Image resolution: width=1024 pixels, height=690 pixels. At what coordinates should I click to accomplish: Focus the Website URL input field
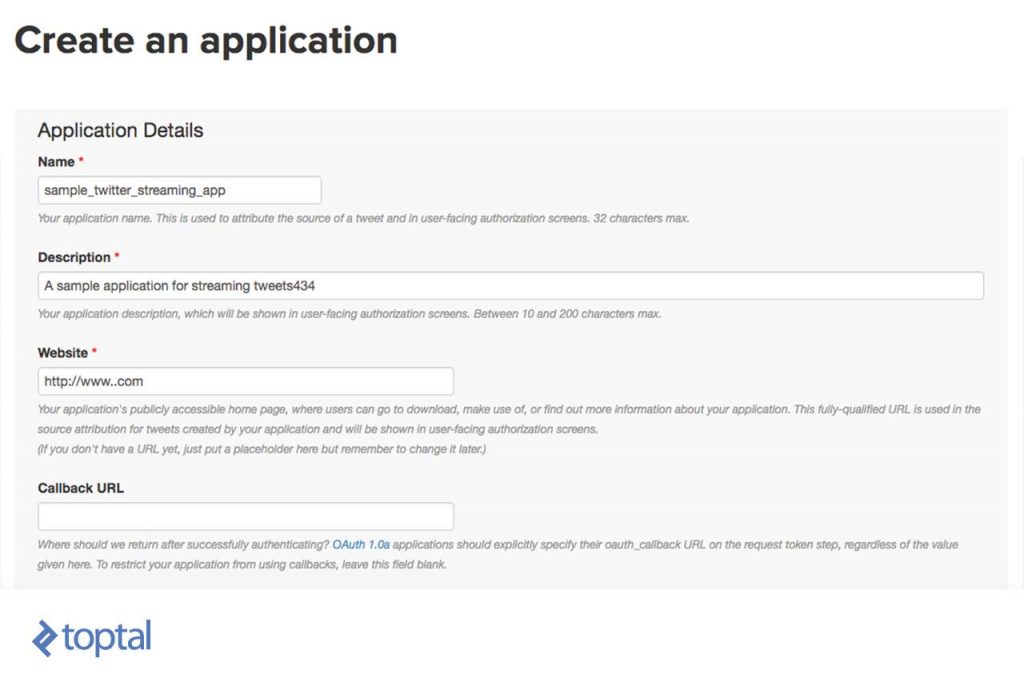coord(245,381)
